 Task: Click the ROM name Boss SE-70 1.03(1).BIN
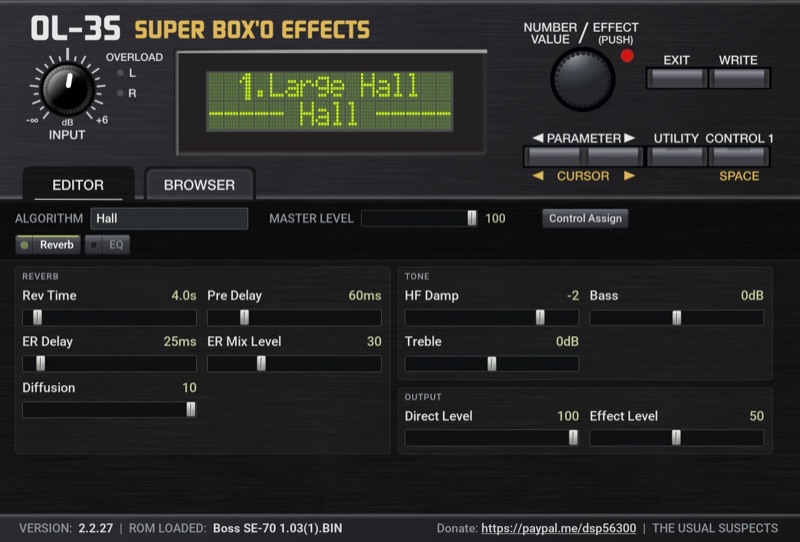point(278,528)
